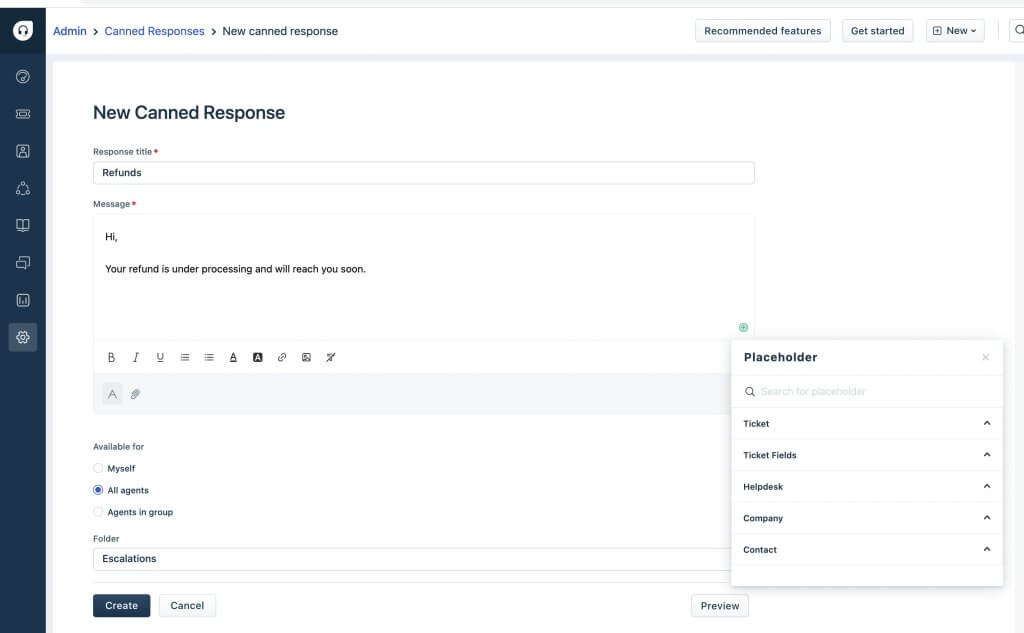This screenshot has width=1024, height=633.
Task: Click the Admin breadcrumb link
Action: (x=69, y=31)
